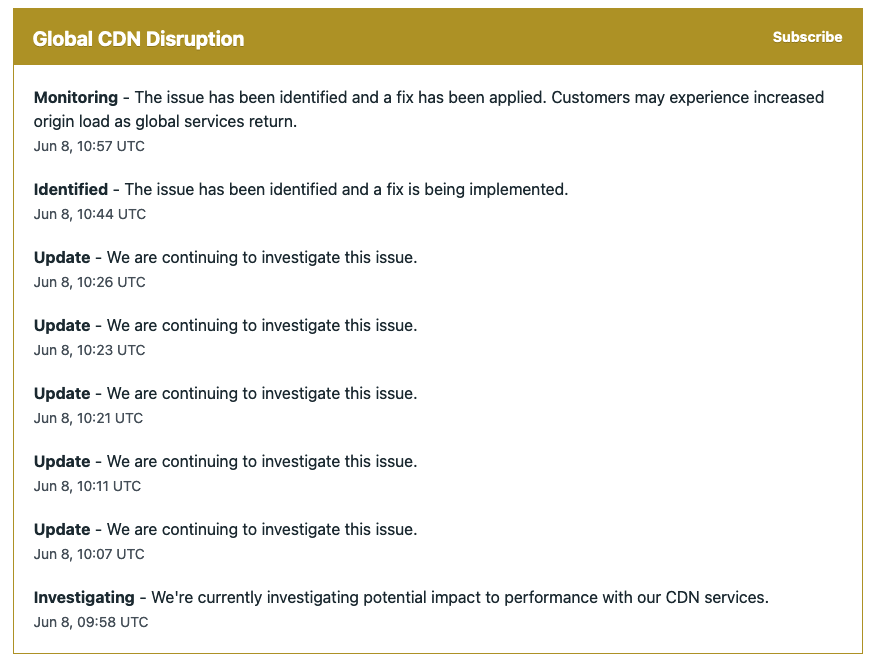Click the Subscribe link in the header
Screen dimensions: 875x661
point(807,37)
